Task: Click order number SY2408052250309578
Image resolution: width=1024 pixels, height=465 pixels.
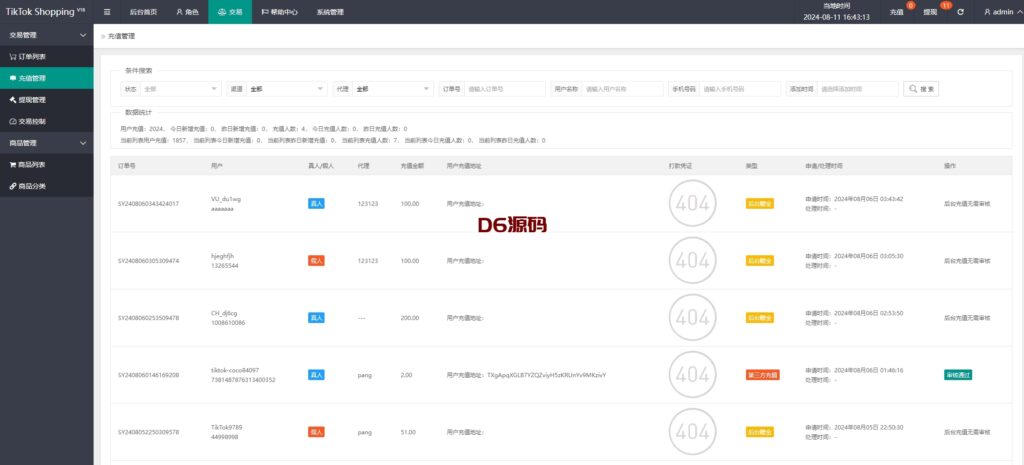Action: [148, 432]
